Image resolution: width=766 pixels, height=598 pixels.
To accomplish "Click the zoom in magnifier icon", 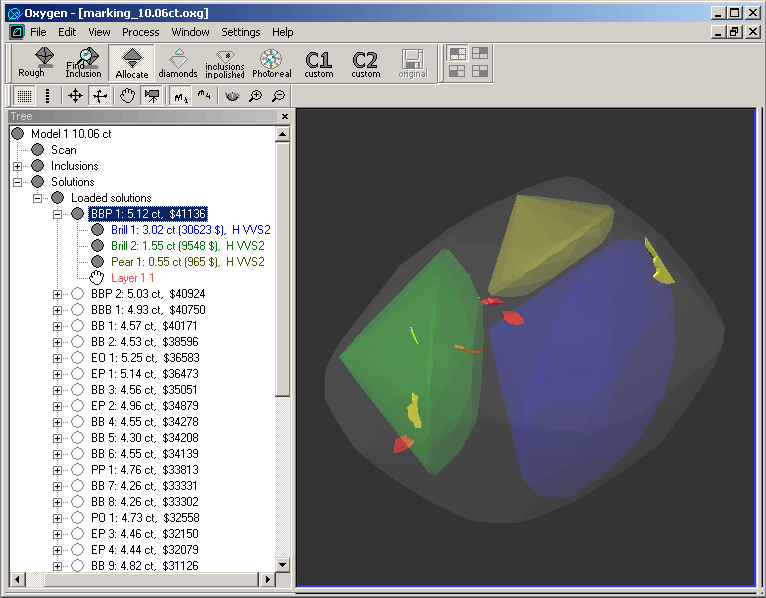I will (x=256, y=96).
